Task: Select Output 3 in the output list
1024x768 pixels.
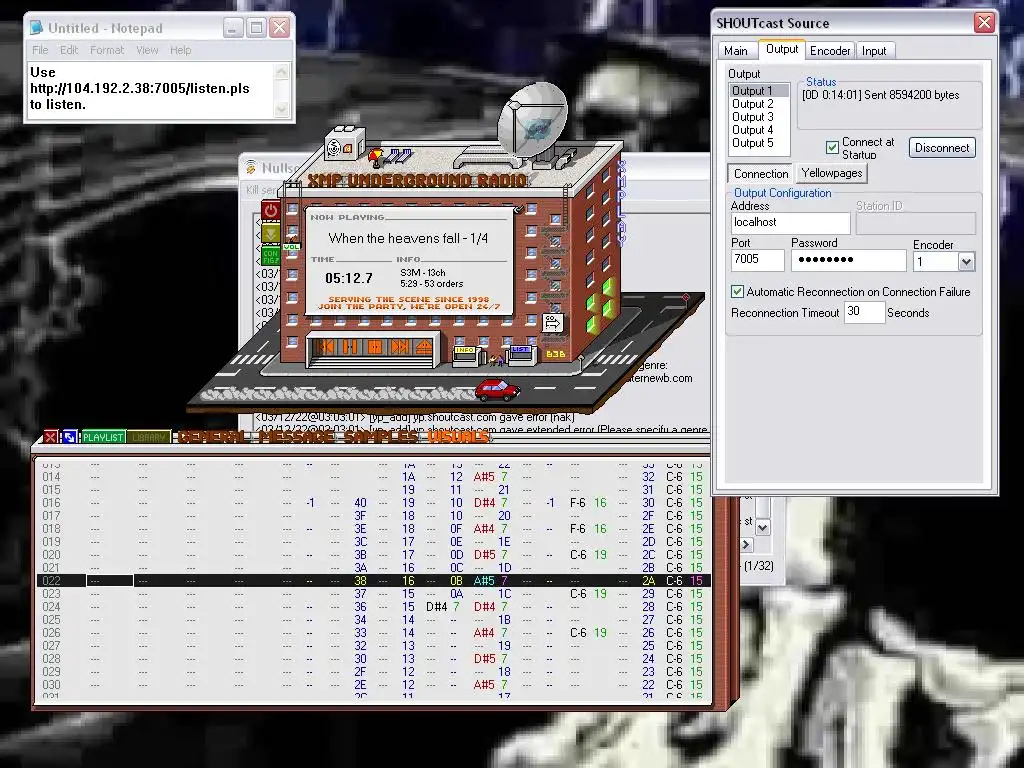Action: click(759, 117)
